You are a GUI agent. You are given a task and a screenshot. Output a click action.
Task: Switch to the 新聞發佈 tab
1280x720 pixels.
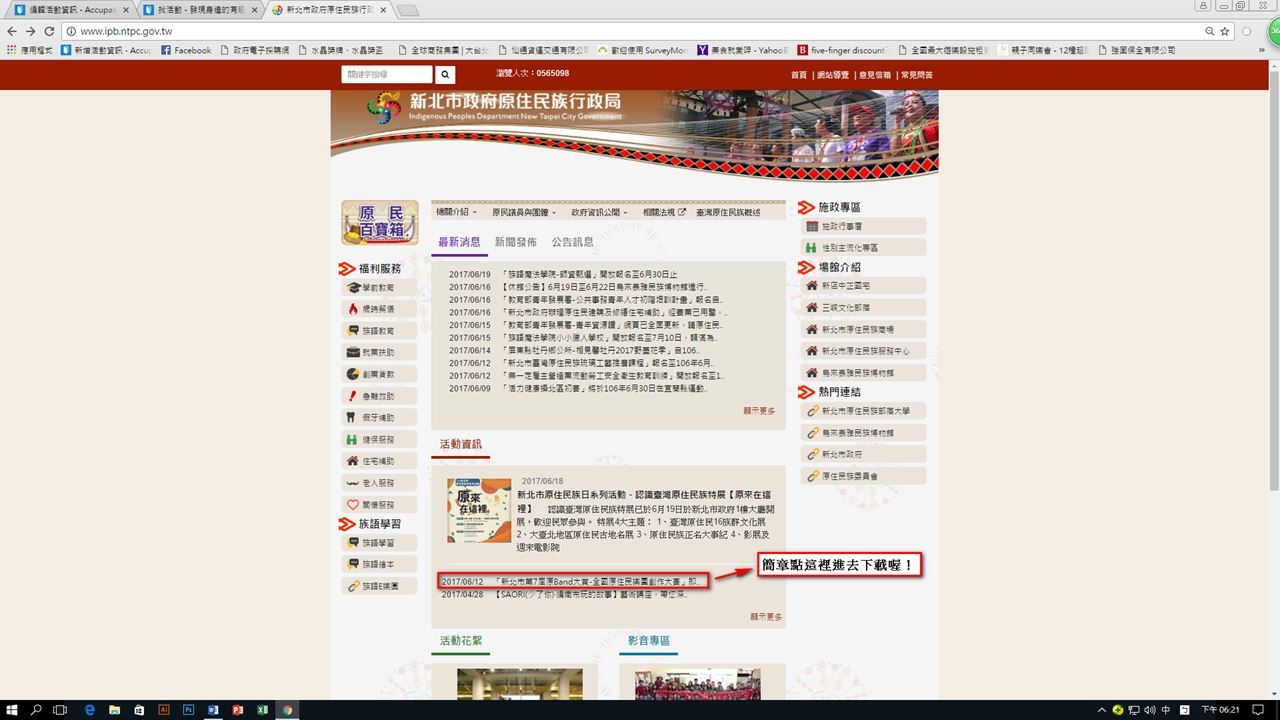pyautogui.click(x=515, y=242)
